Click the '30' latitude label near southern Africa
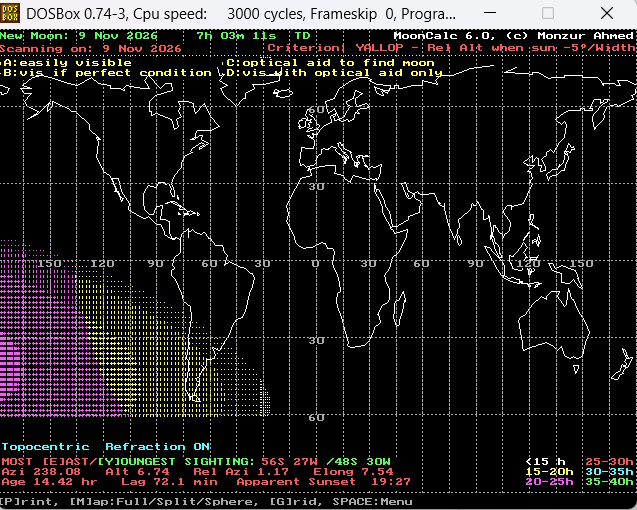This screenshot has height=510, width=637. pos(316,341)
